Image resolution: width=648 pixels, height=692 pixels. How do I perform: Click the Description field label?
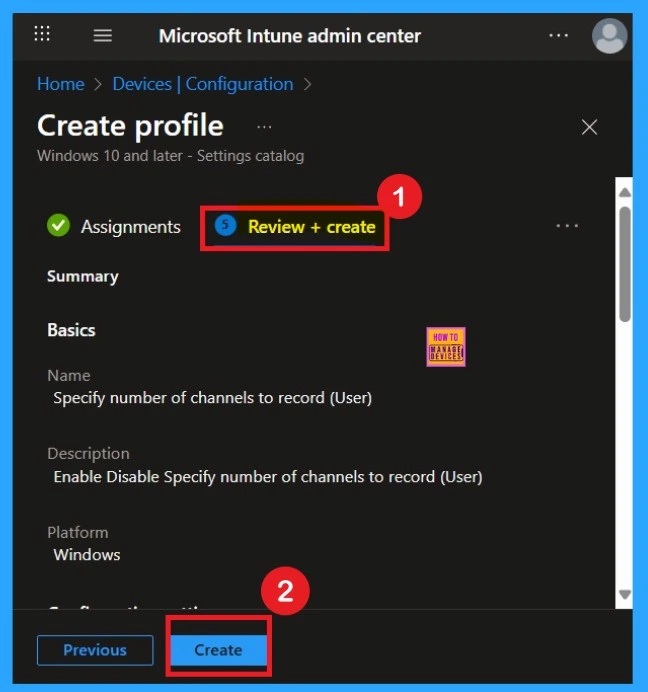click(88, 454)
